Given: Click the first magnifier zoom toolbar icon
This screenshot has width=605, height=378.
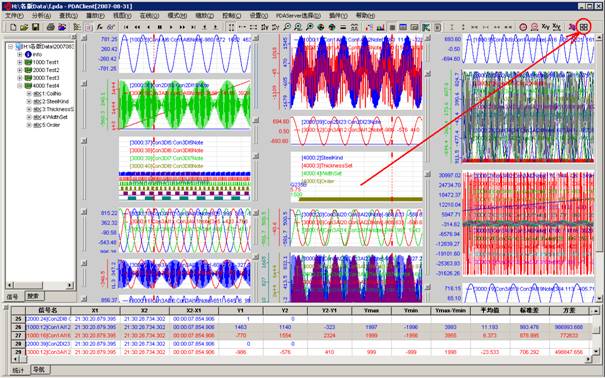Looking at the screenshot, I should (287, 27).
